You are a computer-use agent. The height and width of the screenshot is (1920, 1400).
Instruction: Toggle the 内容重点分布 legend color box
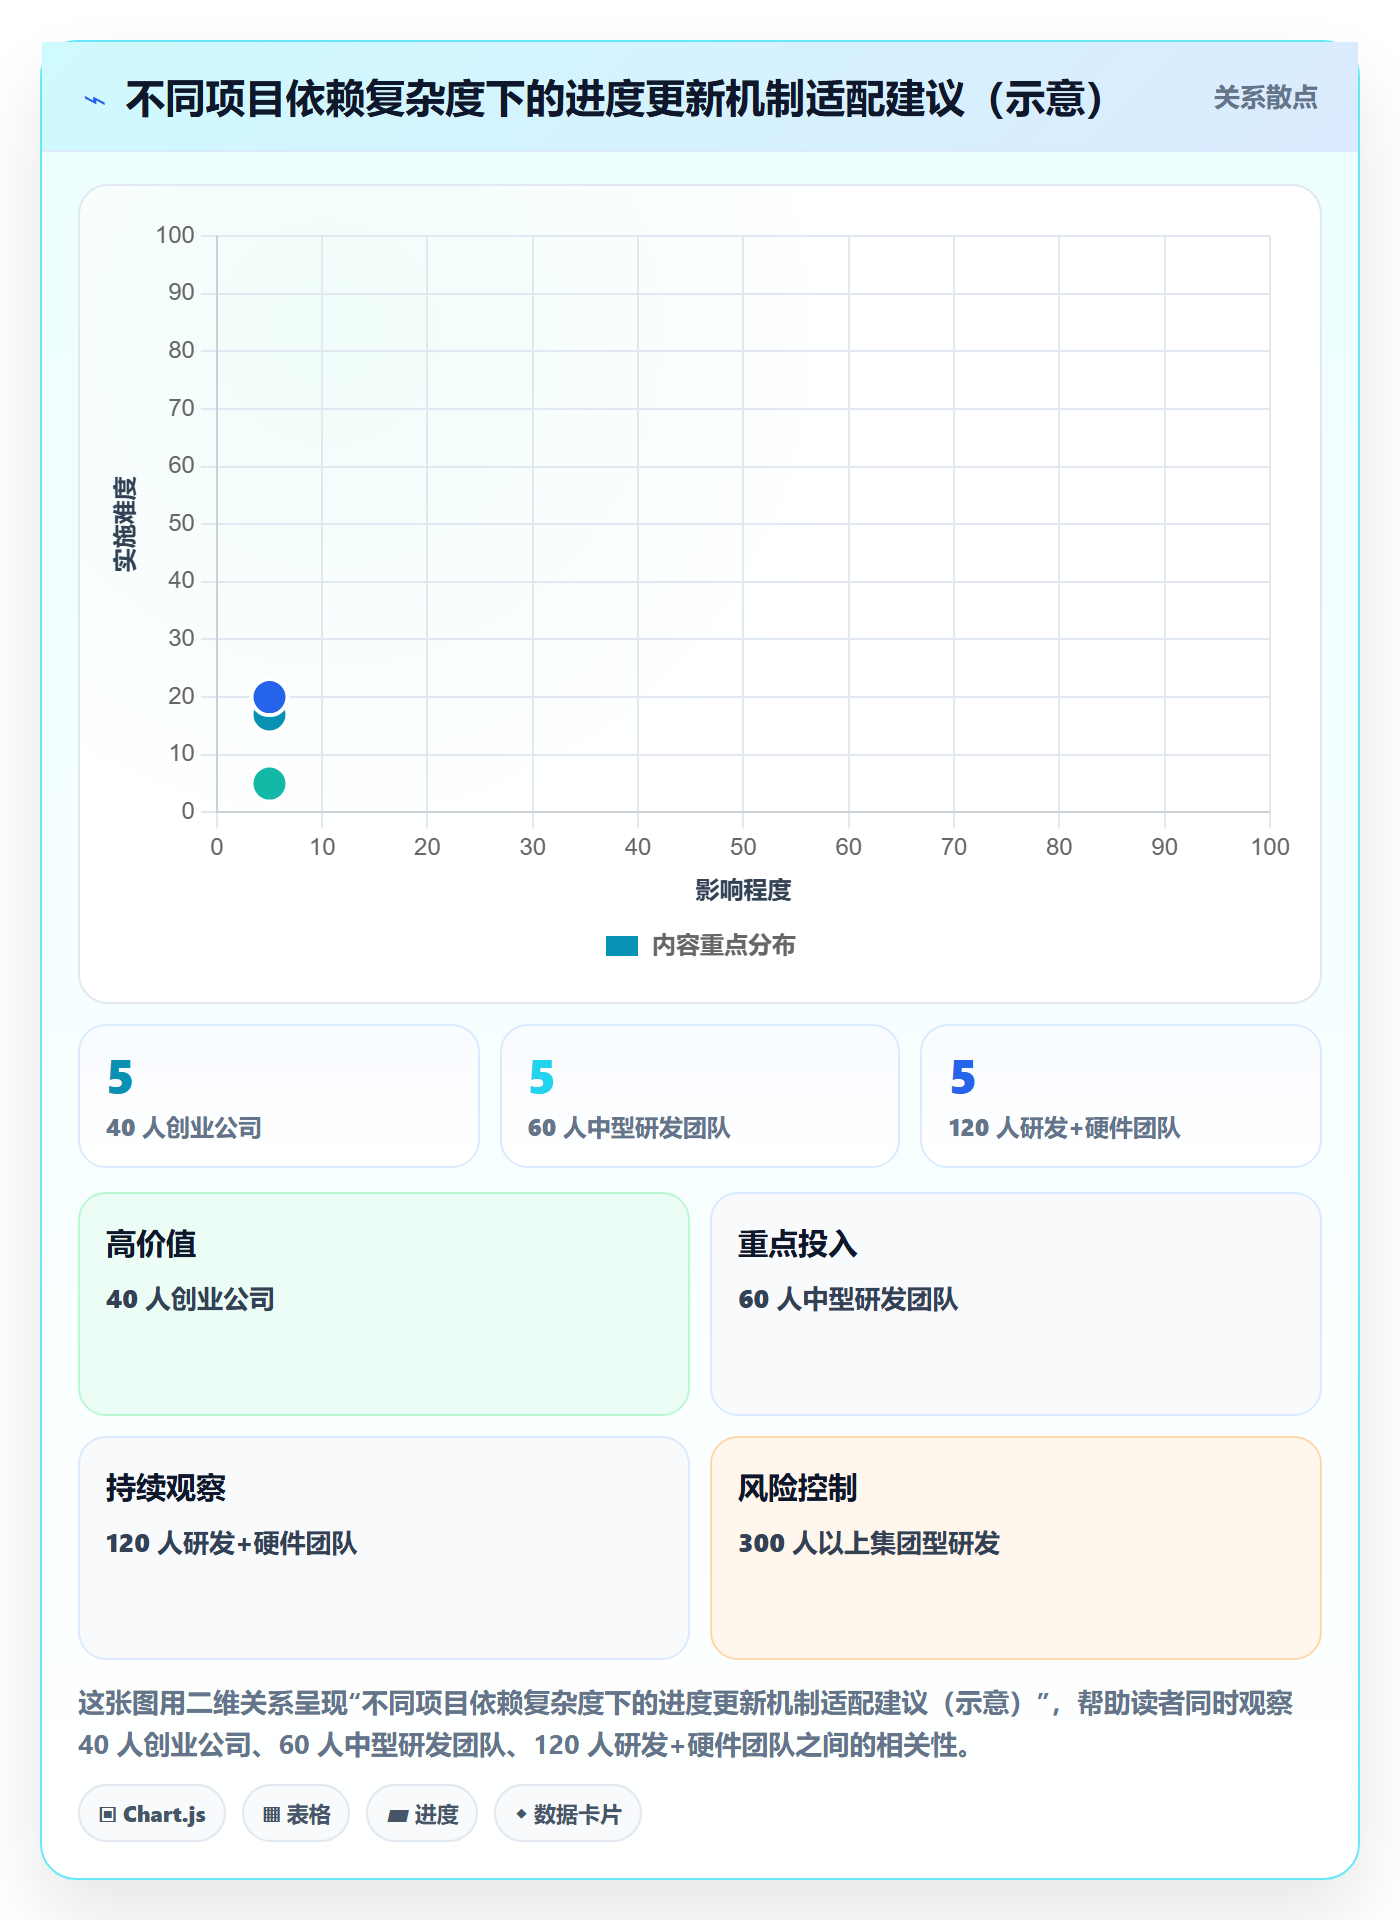click(x=621, y=945)
